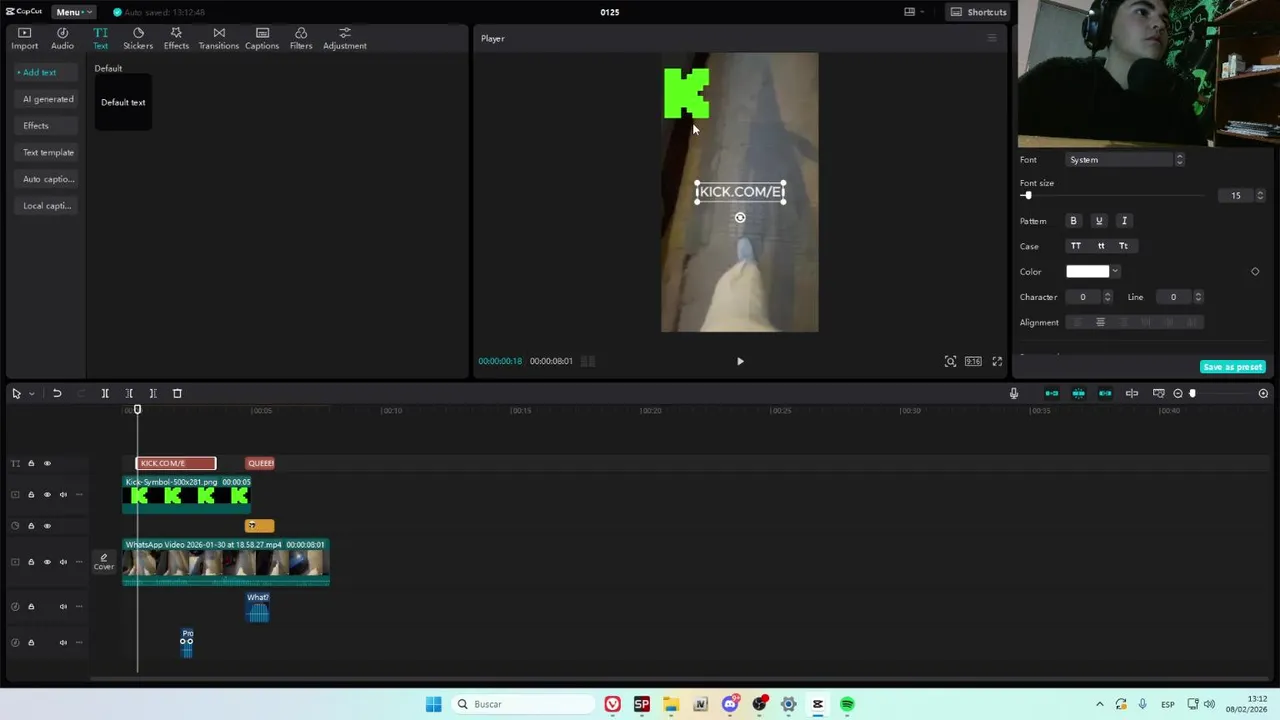Image resolution: width=1280 pixels, height=720 pixels.
Task: Lock the Kick-Symbol overlay track
Action: click(x=31, y=495)
